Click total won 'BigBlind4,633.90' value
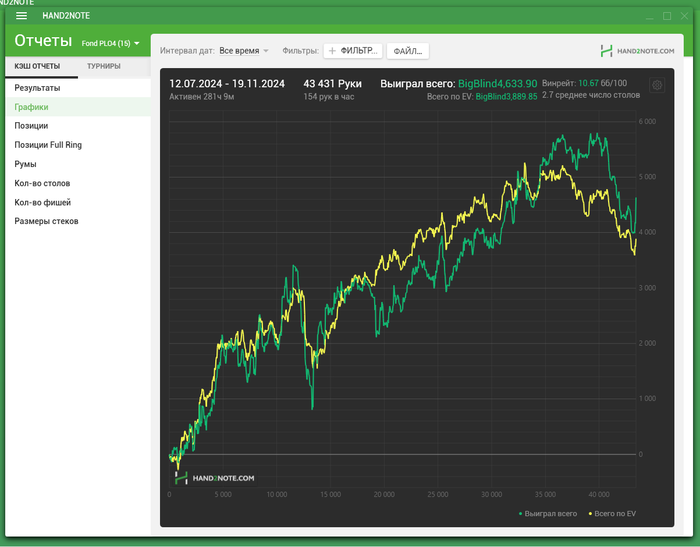The height and width of the screenshot is (547, 700). pos(498,84)
